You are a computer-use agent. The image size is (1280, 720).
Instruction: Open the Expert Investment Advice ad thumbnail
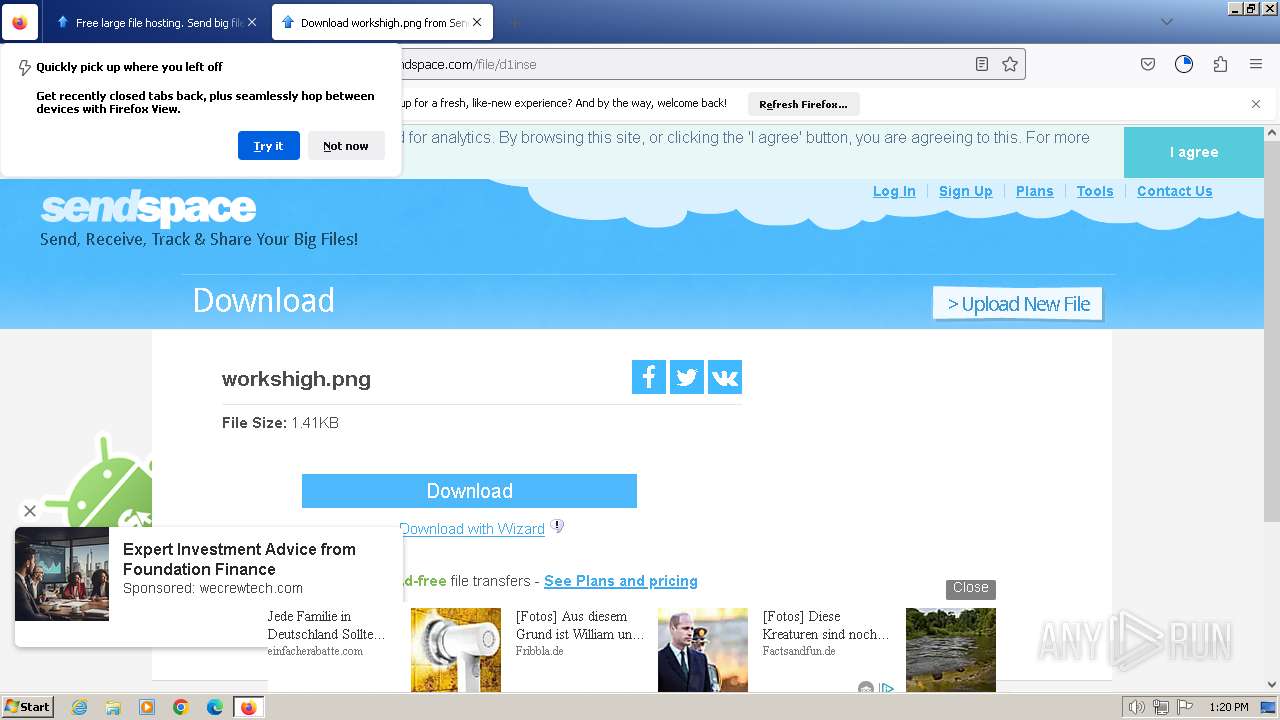coord(62,574)
